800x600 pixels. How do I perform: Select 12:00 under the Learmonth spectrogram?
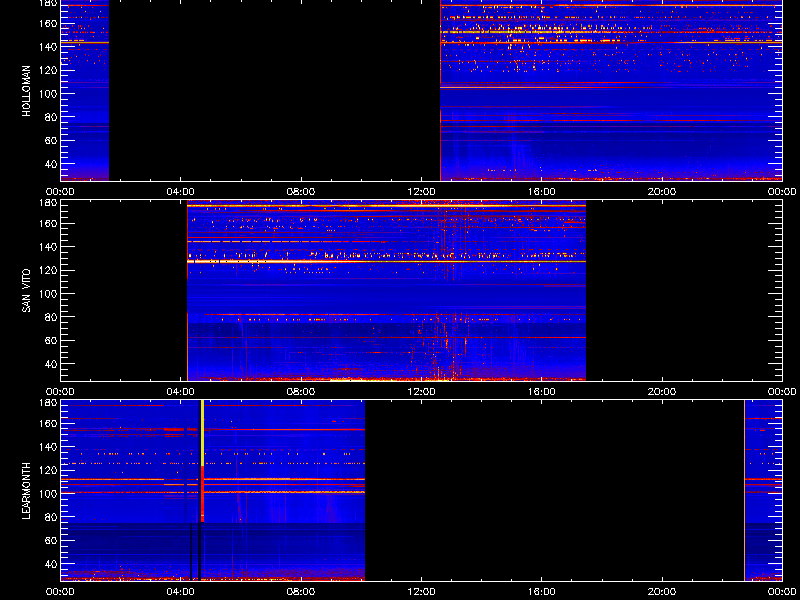point(421,592)
